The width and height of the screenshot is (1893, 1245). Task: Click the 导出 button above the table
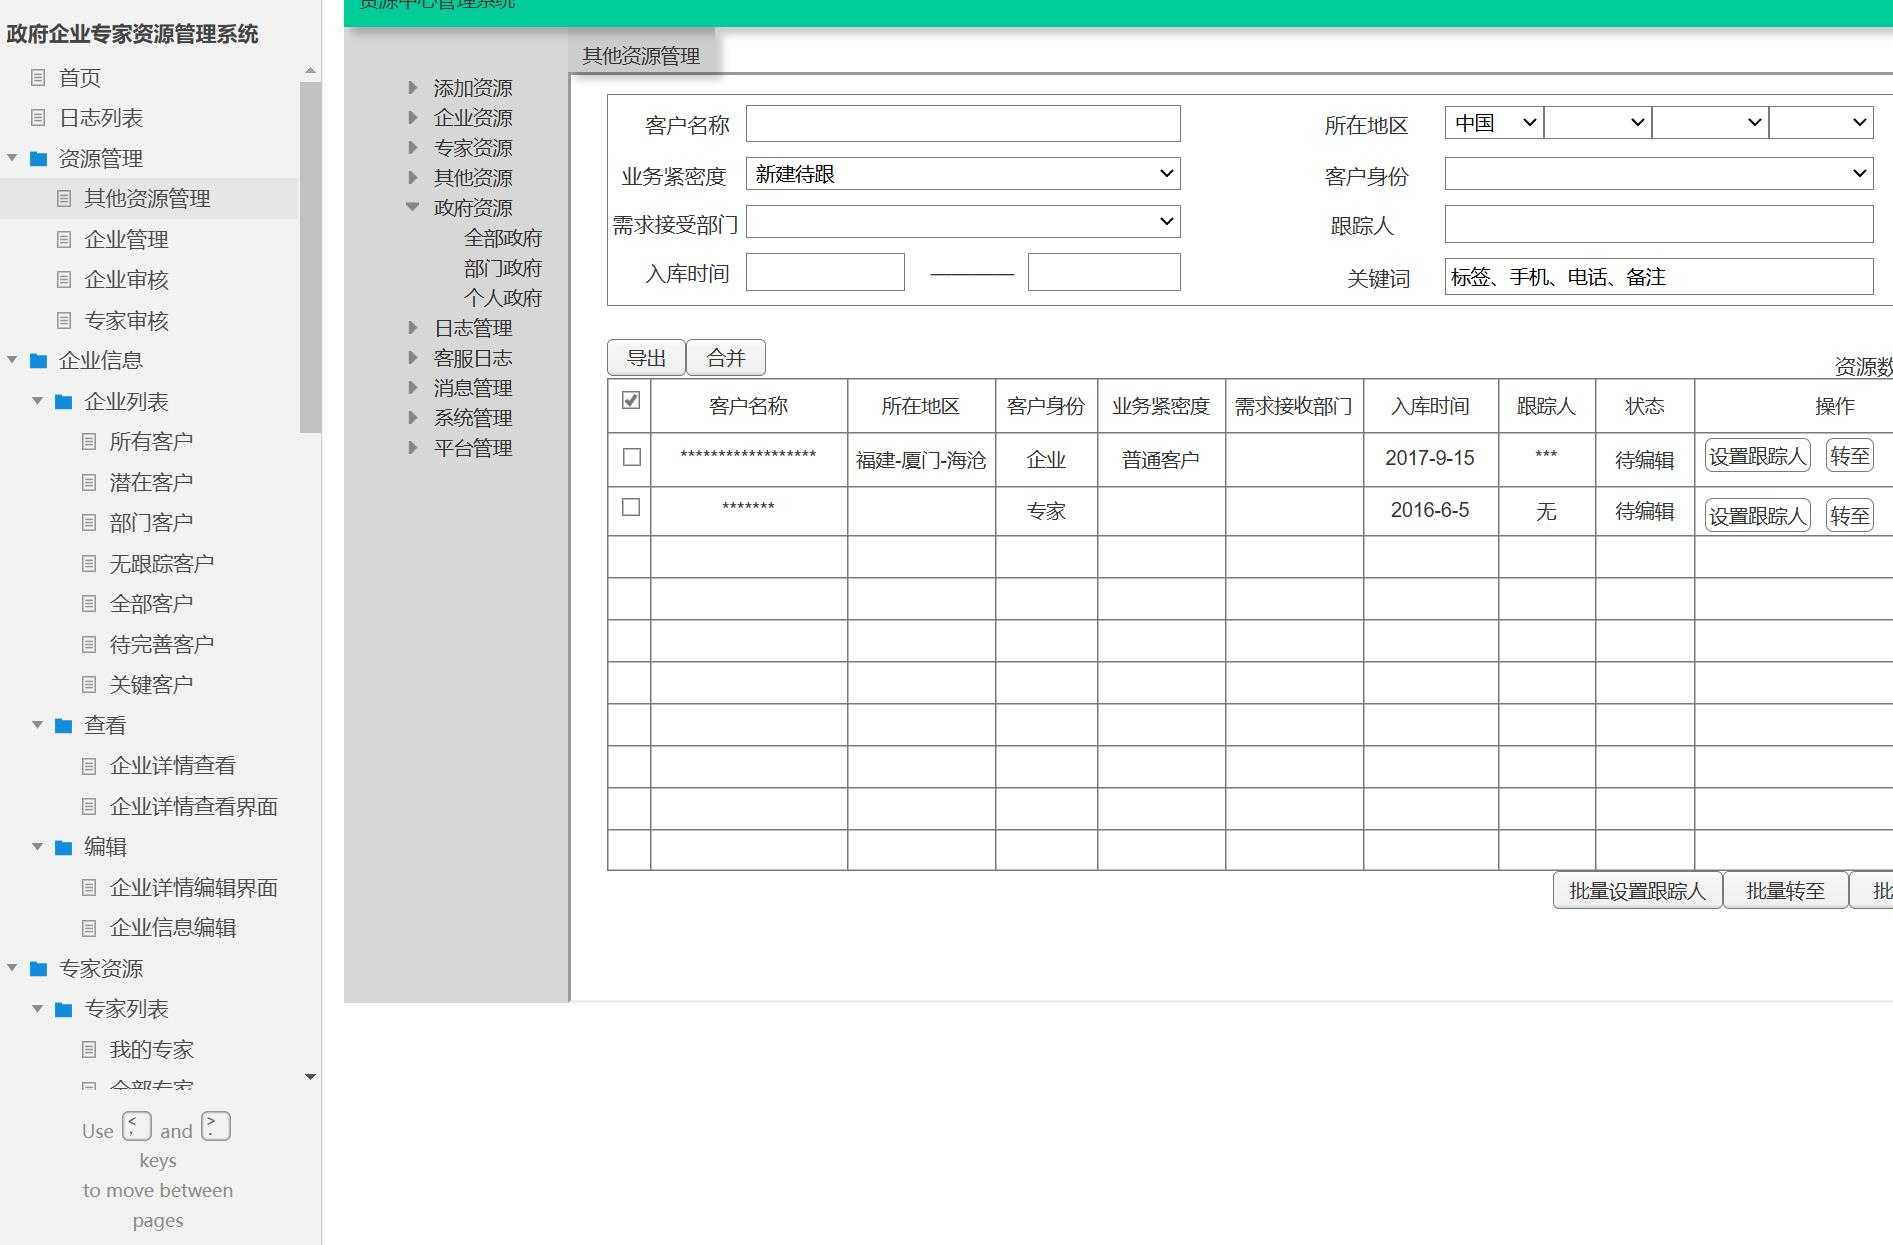(645, 357)
